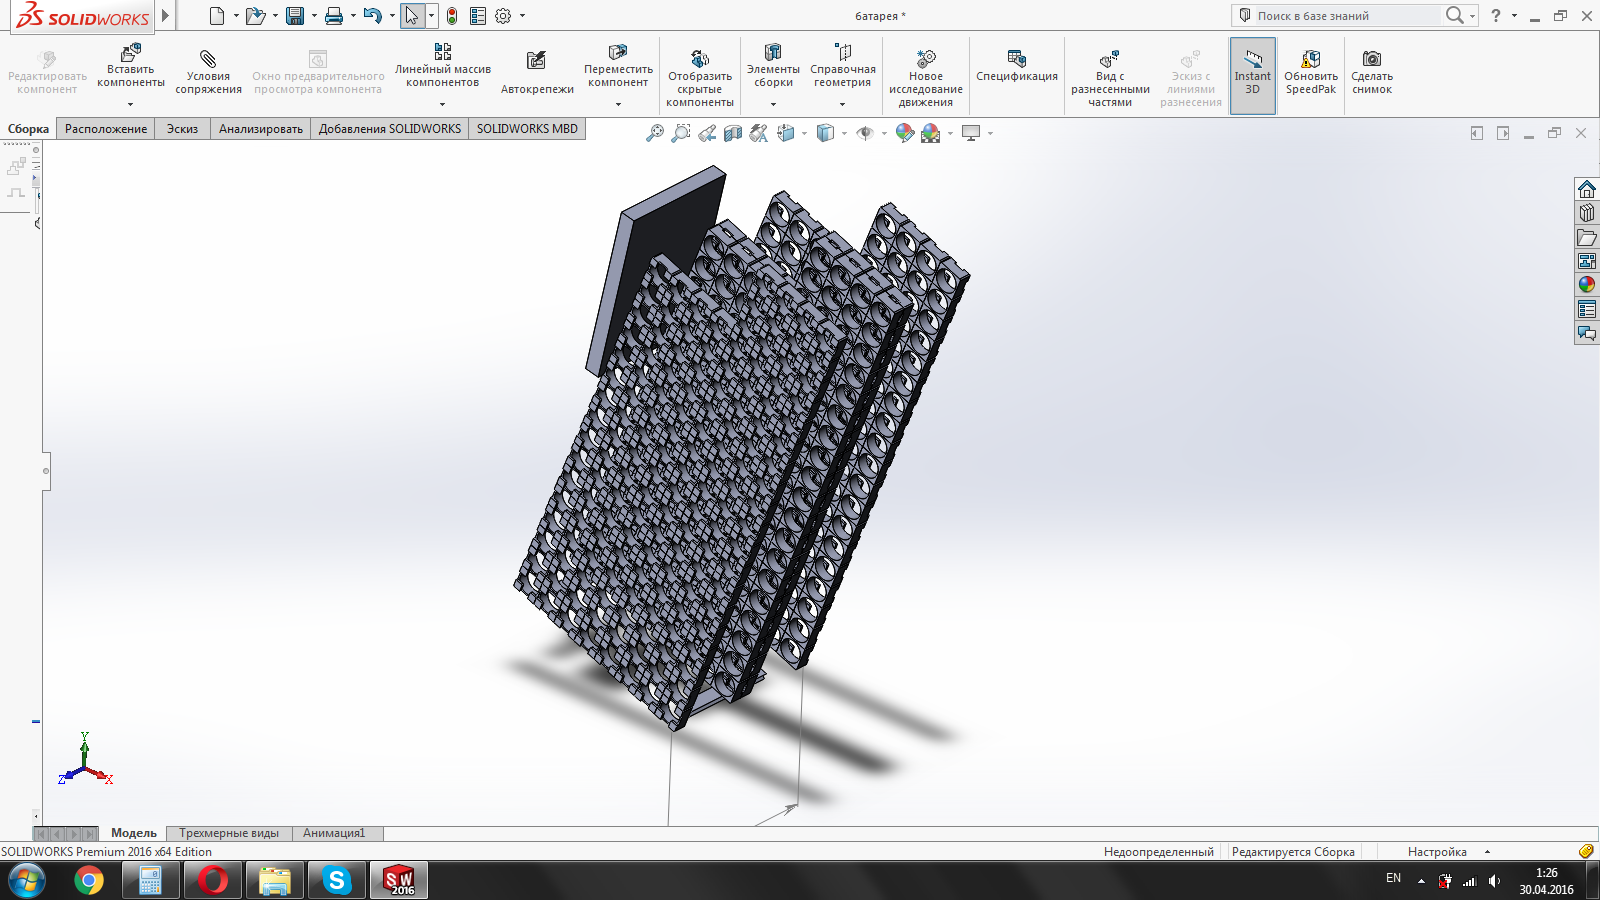The height and width of the screenshot is (900, 1600).
Task: Click the Previous View icon
Action: pyautogui.click(x=707, y=133)
